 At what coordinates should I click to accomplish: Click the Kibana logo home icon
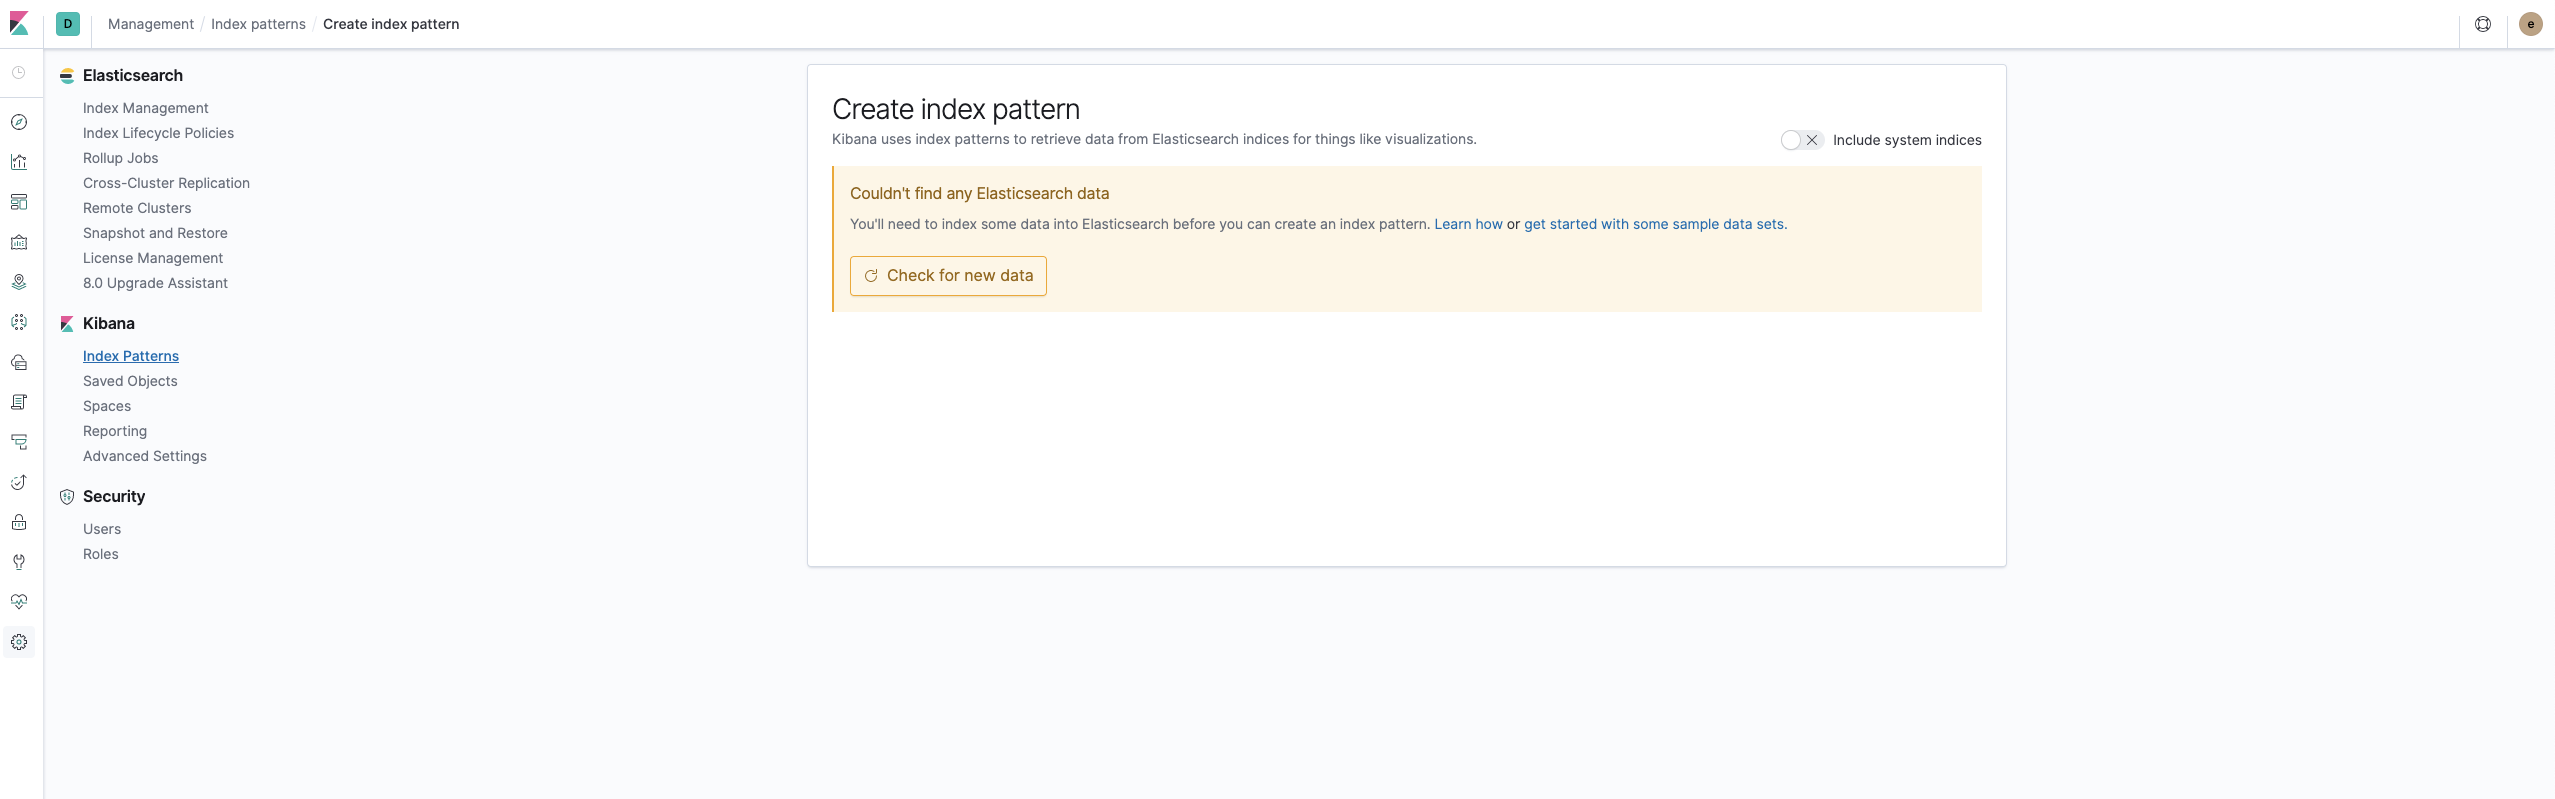coord(19,24)
